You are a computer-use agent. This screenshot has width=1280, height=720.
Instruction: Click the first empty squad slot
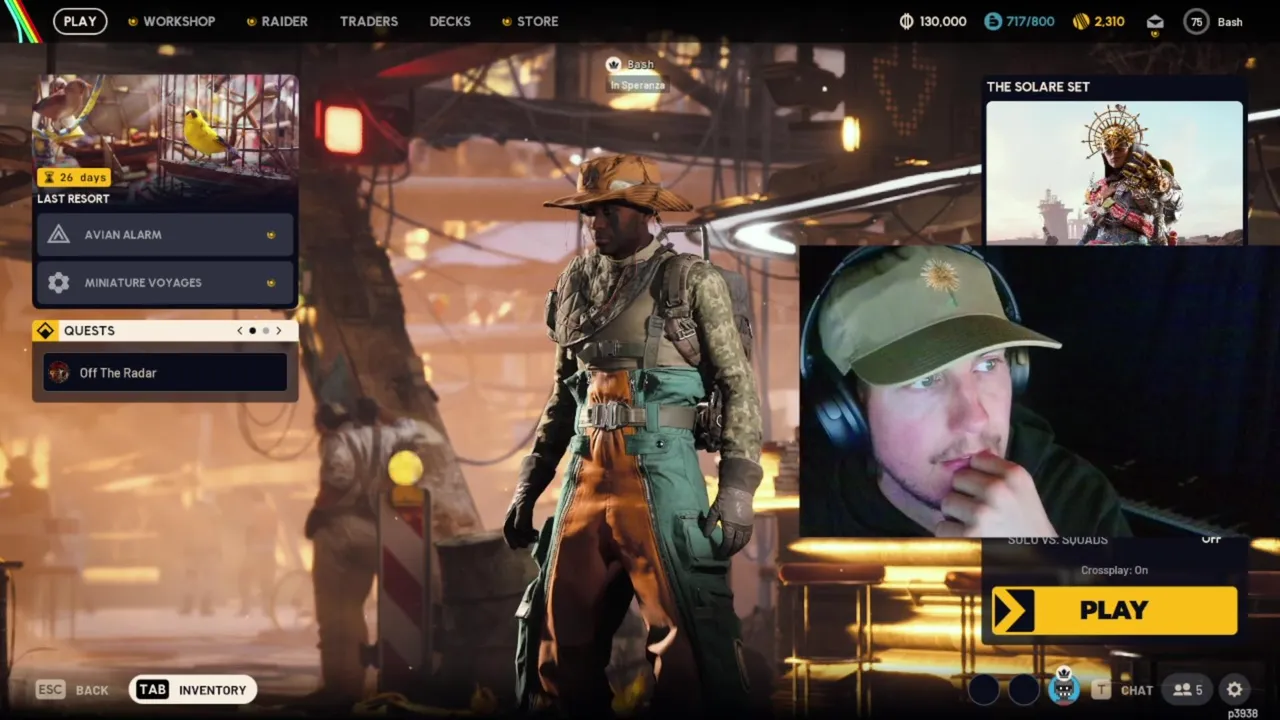pos(984,689)
